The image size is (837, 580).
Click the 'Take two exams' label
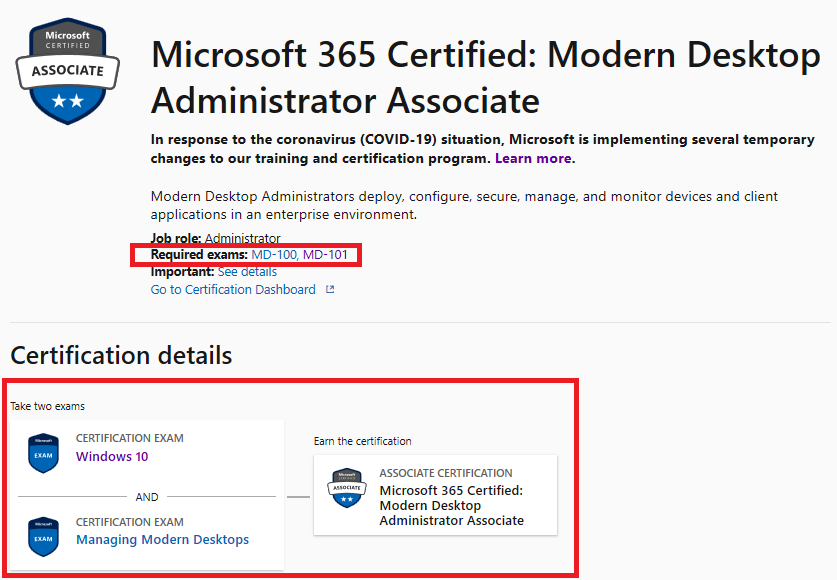(x=48, y=406)
